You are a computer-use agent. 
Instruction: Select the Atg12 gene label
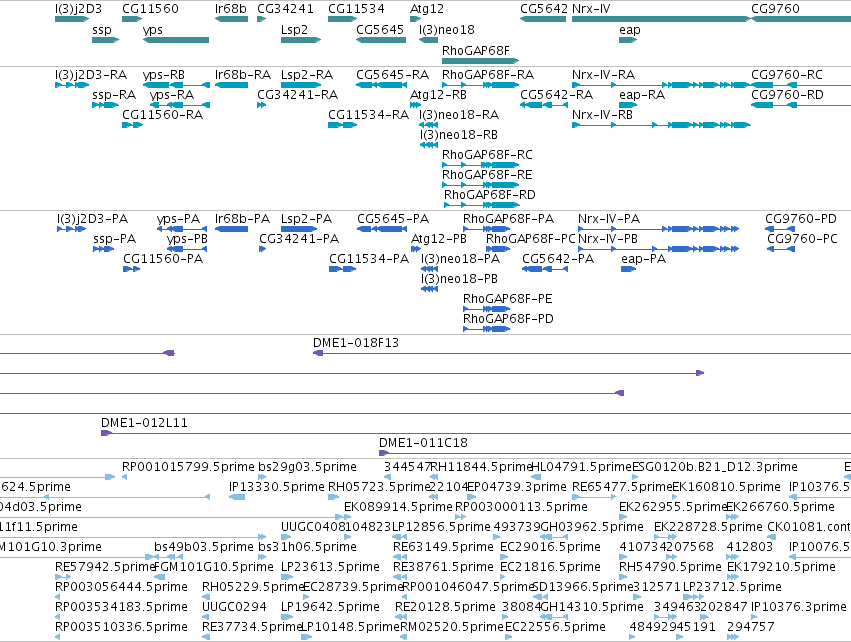427,9
